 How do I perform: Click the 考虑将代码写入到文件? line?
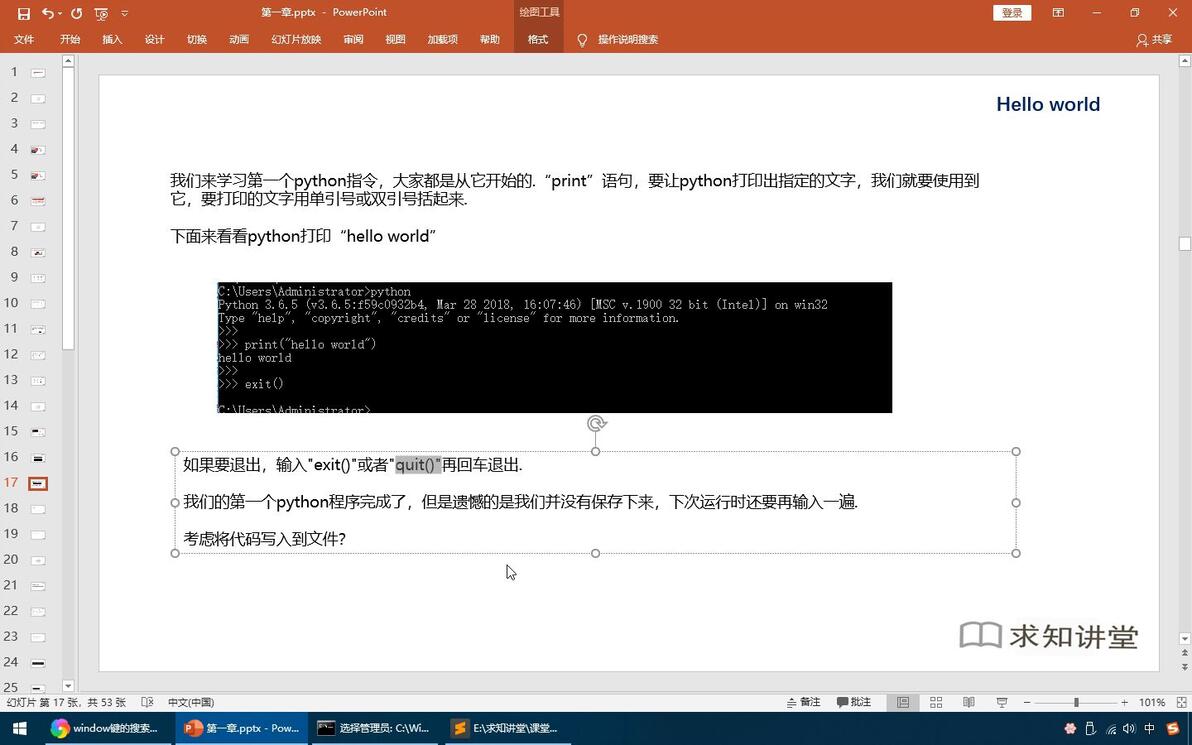click(x=265, y=538)
